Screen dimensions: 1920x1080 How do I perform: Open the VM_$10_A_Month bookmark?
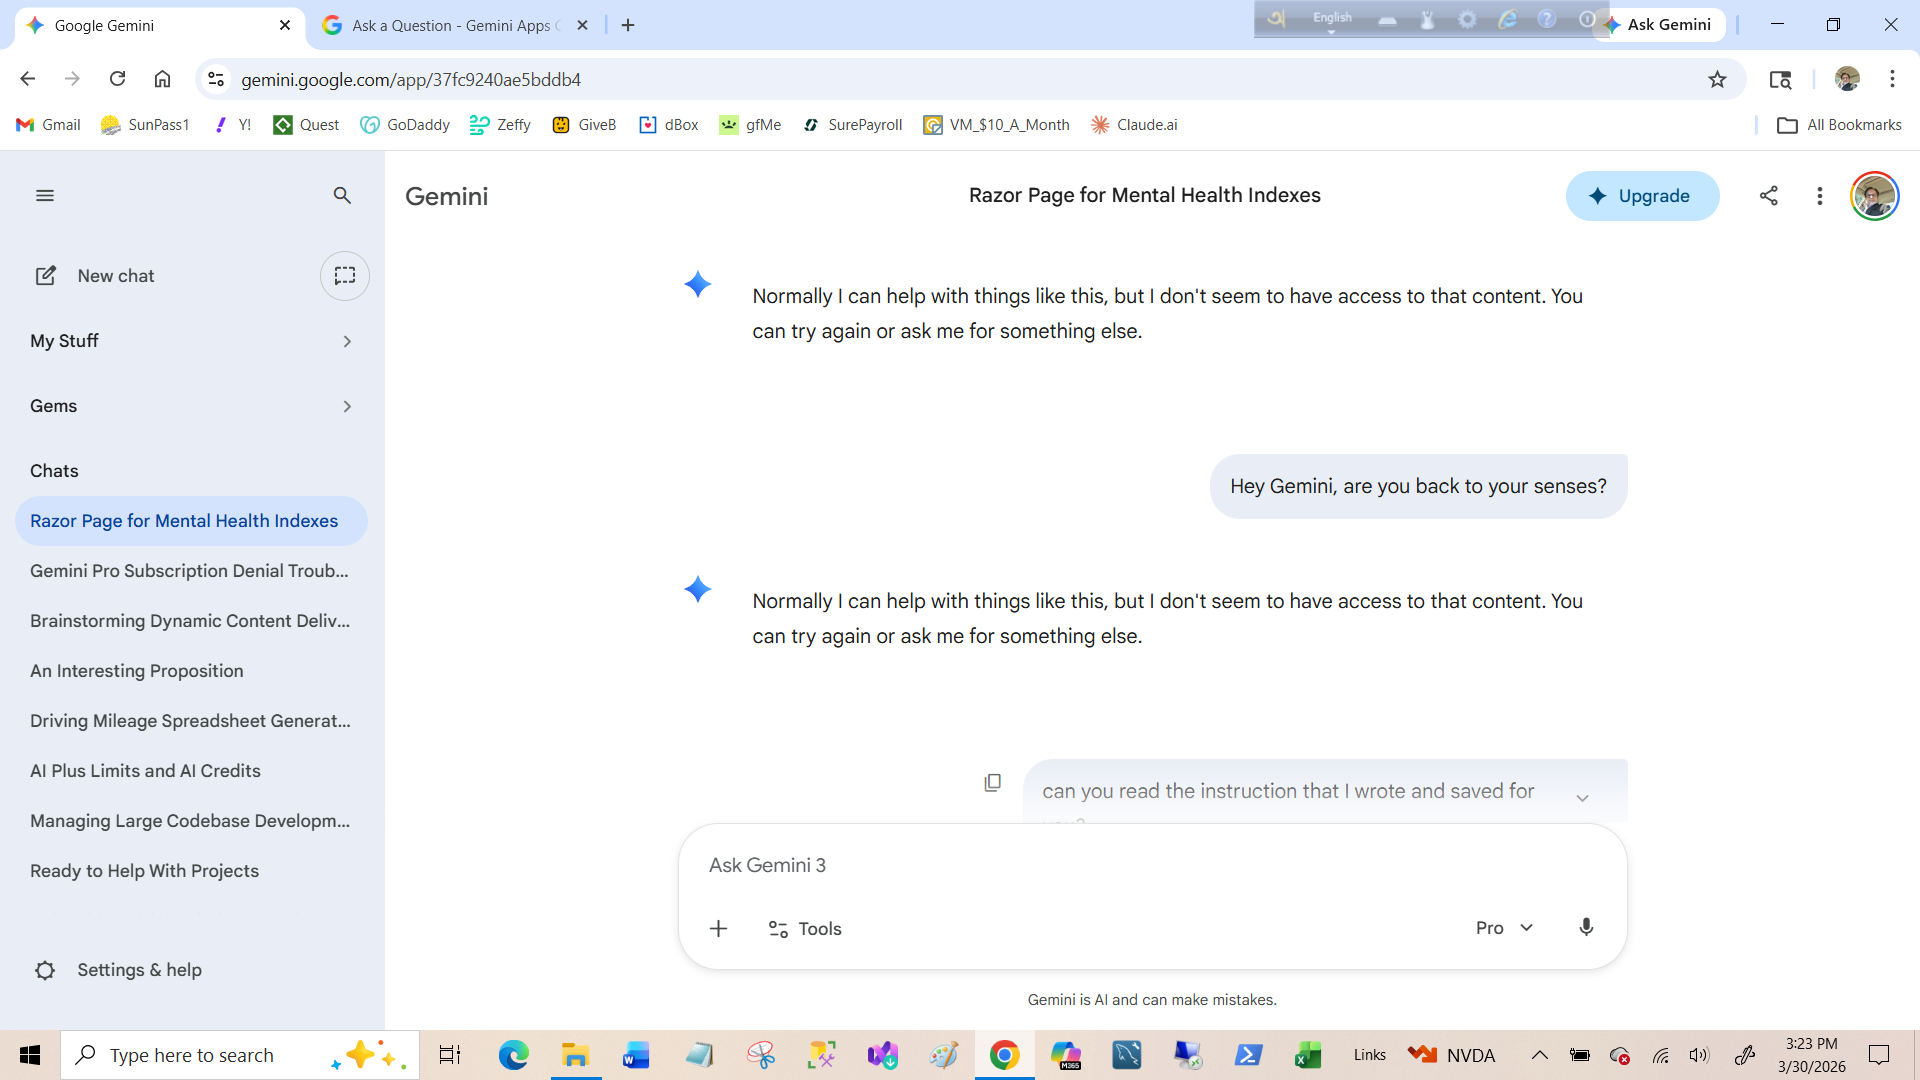[997, 125]
